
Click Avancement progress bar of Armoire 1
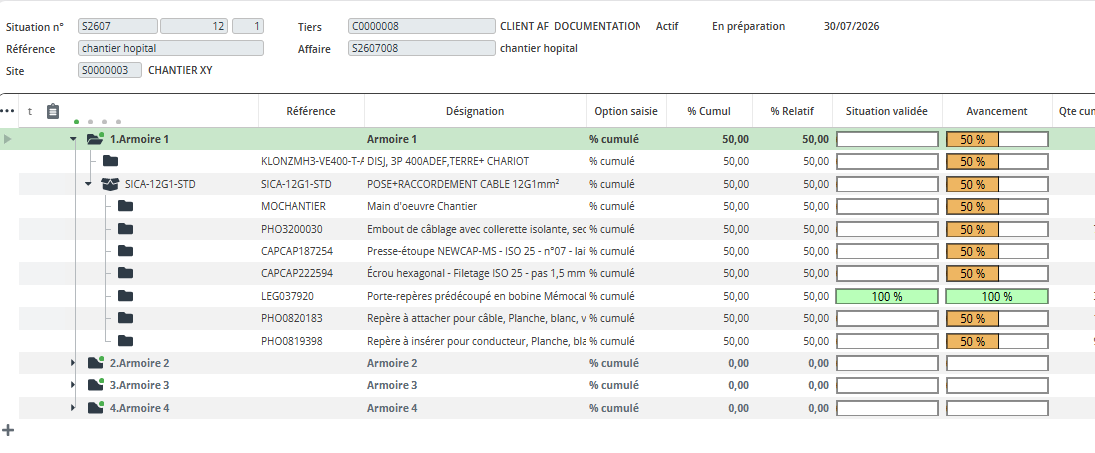(x=997, y=139)
